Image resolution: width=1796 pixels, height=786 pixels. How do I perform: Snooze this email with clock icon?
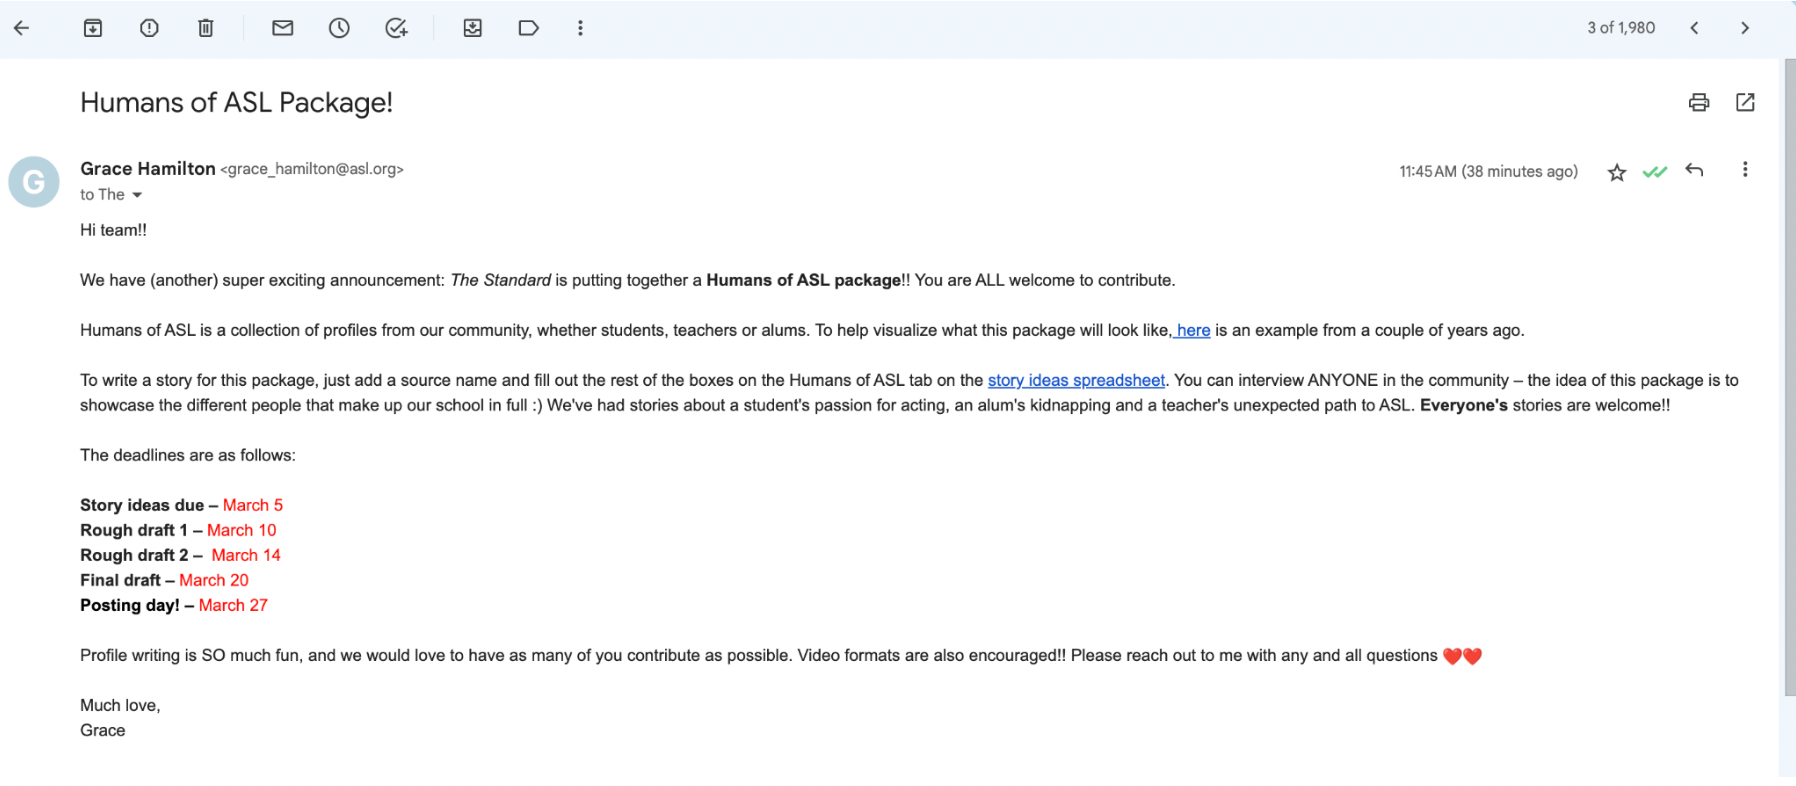[339, 28]
